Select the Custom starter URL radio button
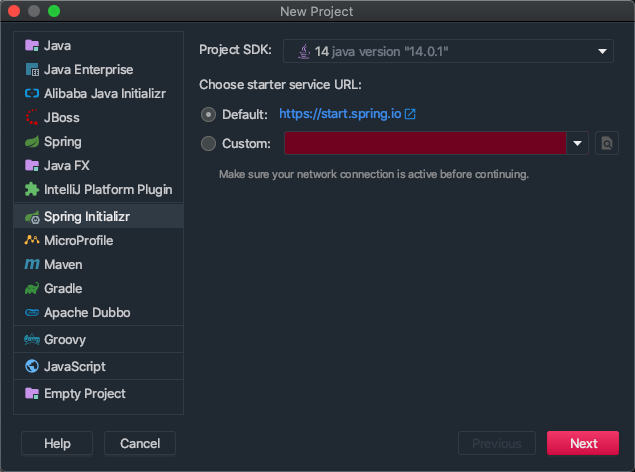 click(x=208, y=144)
